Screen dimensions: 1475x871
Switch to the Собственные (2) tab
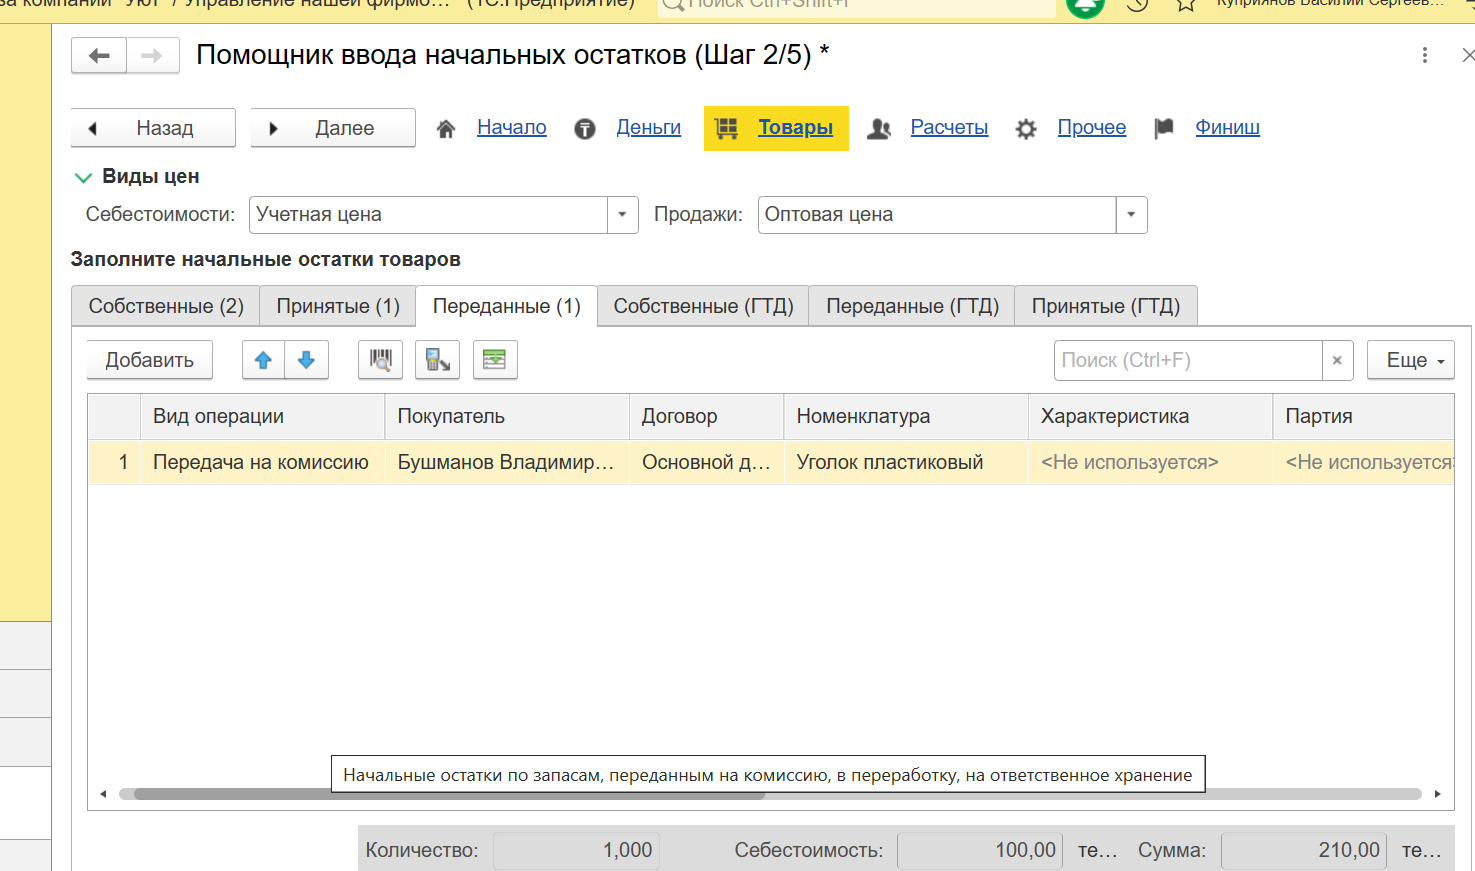click(x=166, y=306)
